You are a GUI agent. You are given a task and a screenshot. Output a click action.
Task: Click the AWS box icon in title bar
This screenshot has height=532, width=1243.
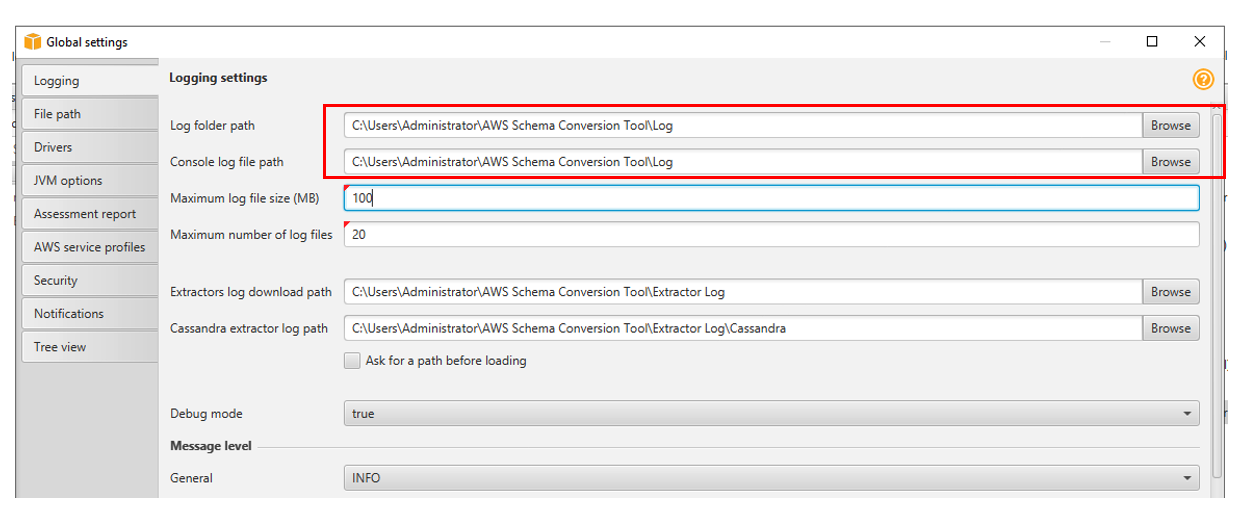[x=33, y=42]
